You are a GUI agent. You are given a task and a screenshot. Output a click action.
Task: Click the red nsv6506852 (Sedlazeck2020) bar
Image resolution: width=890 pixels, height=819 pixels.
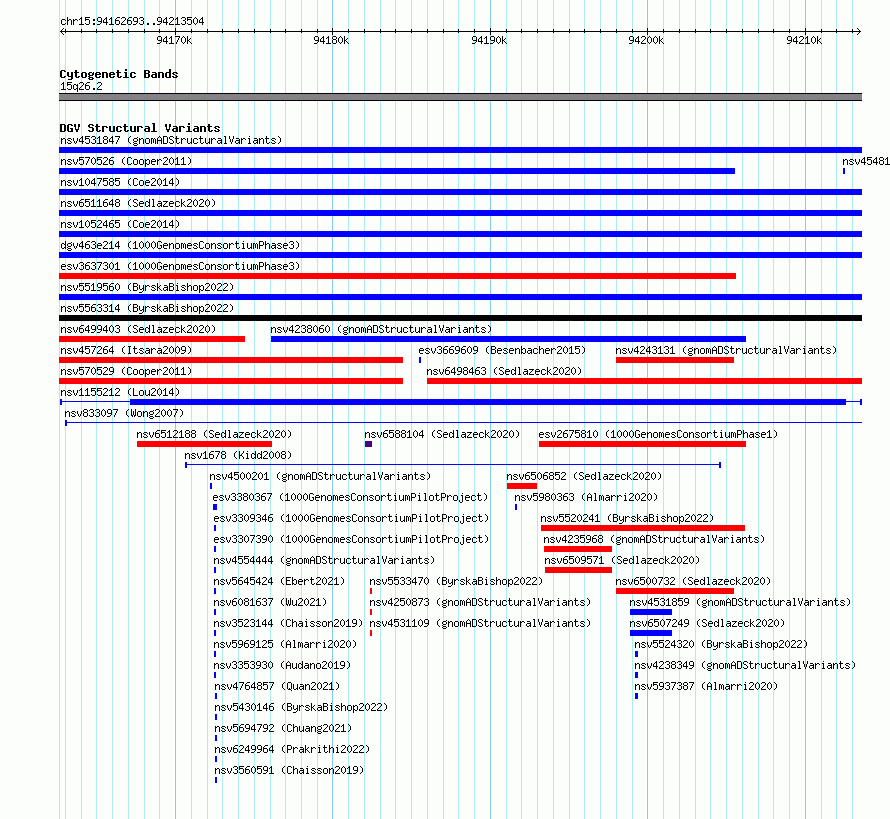(522, 486)
